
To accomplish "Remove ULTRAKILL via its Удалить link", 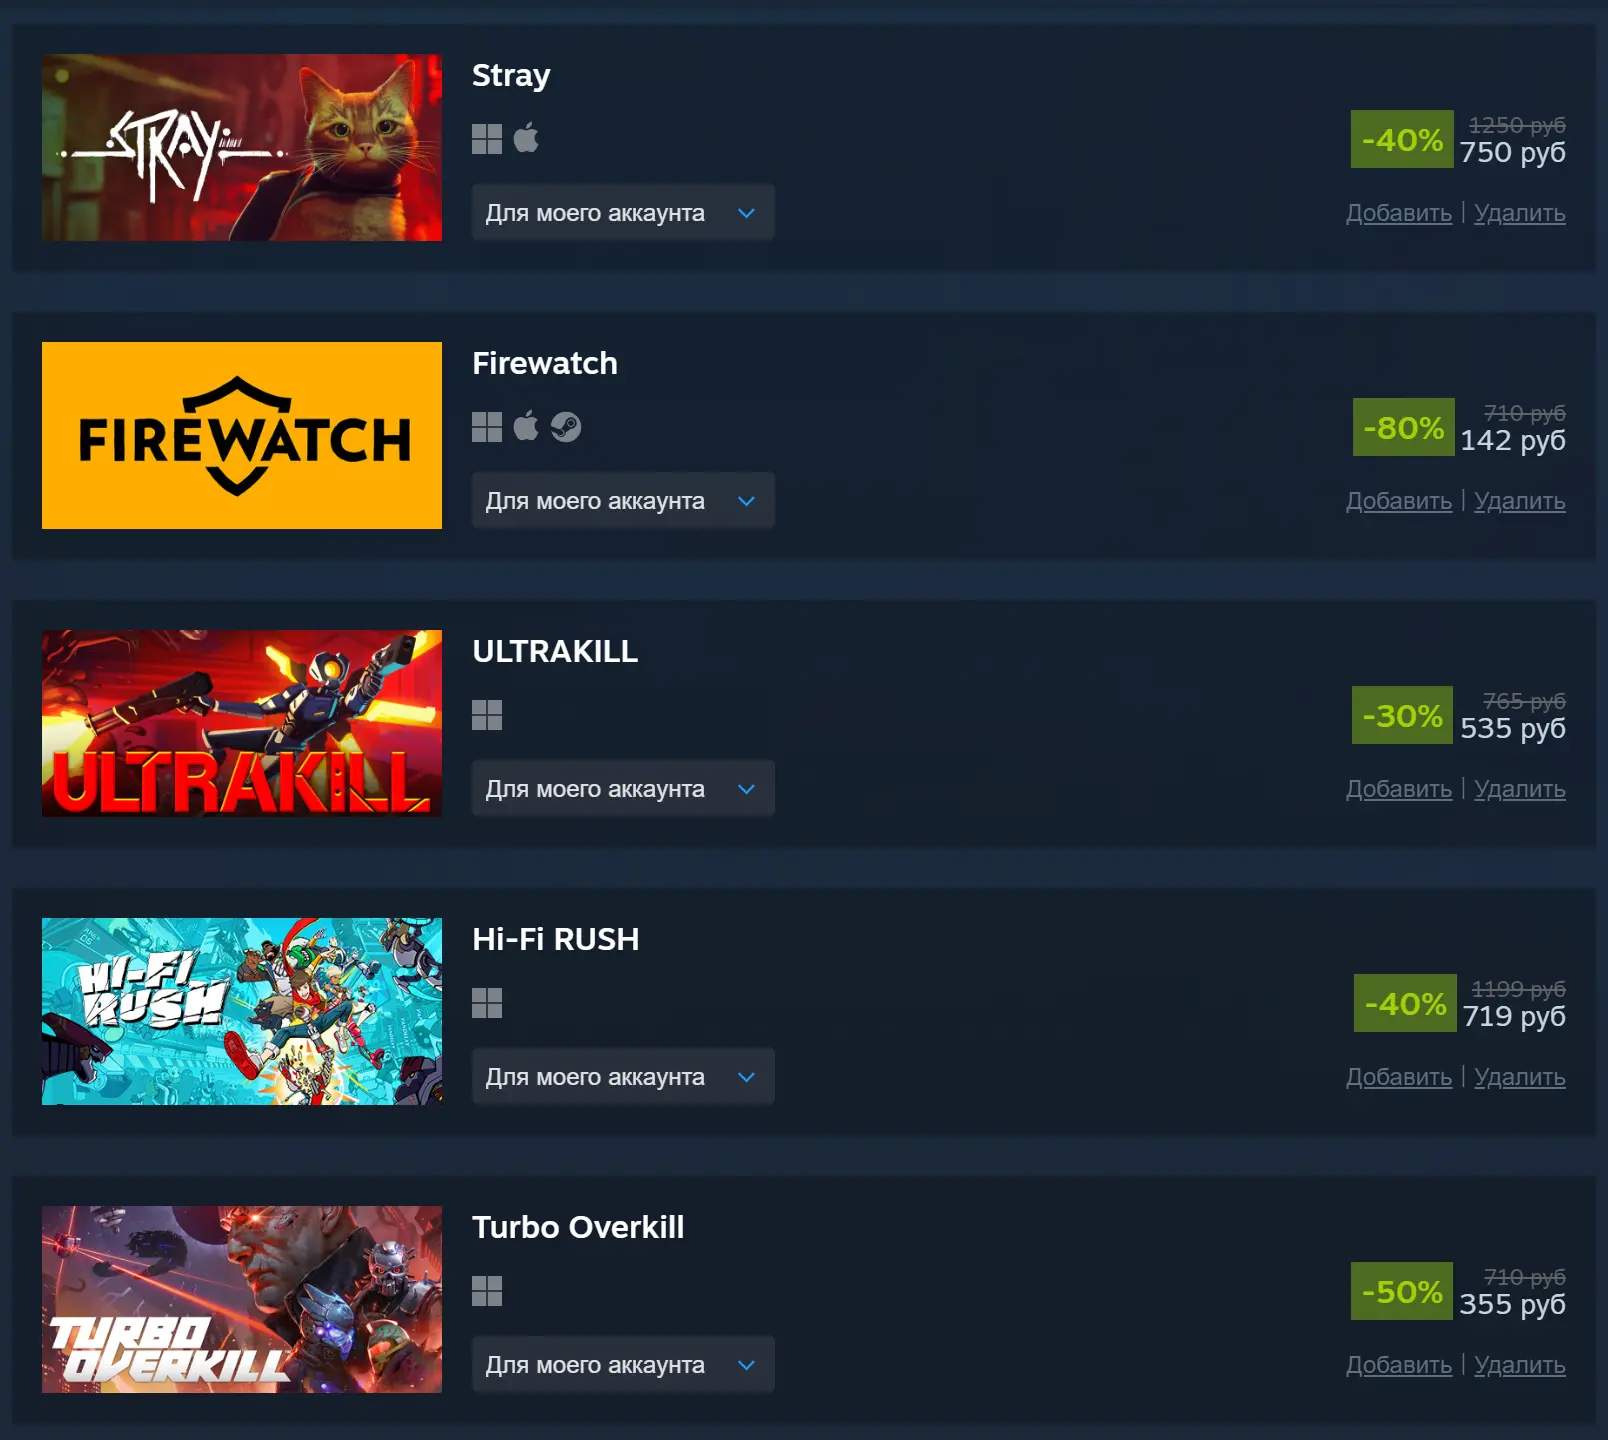I will tap(1520, 789).
